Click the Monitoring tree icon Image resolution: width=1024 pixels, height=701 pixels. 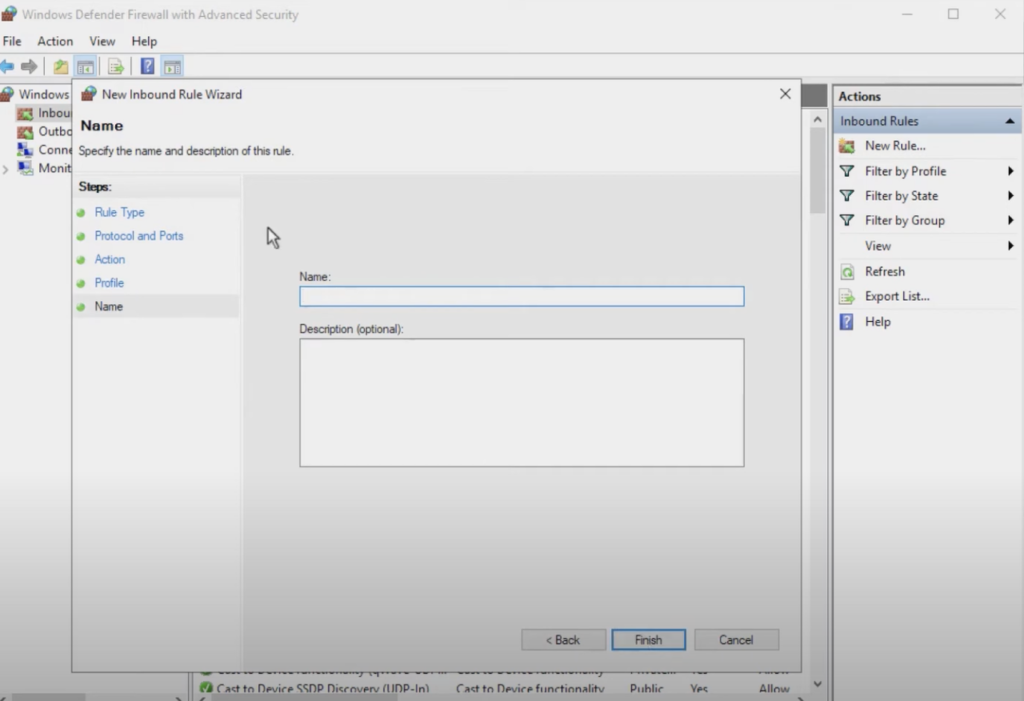pyautogui.click(x=25, y=168)
